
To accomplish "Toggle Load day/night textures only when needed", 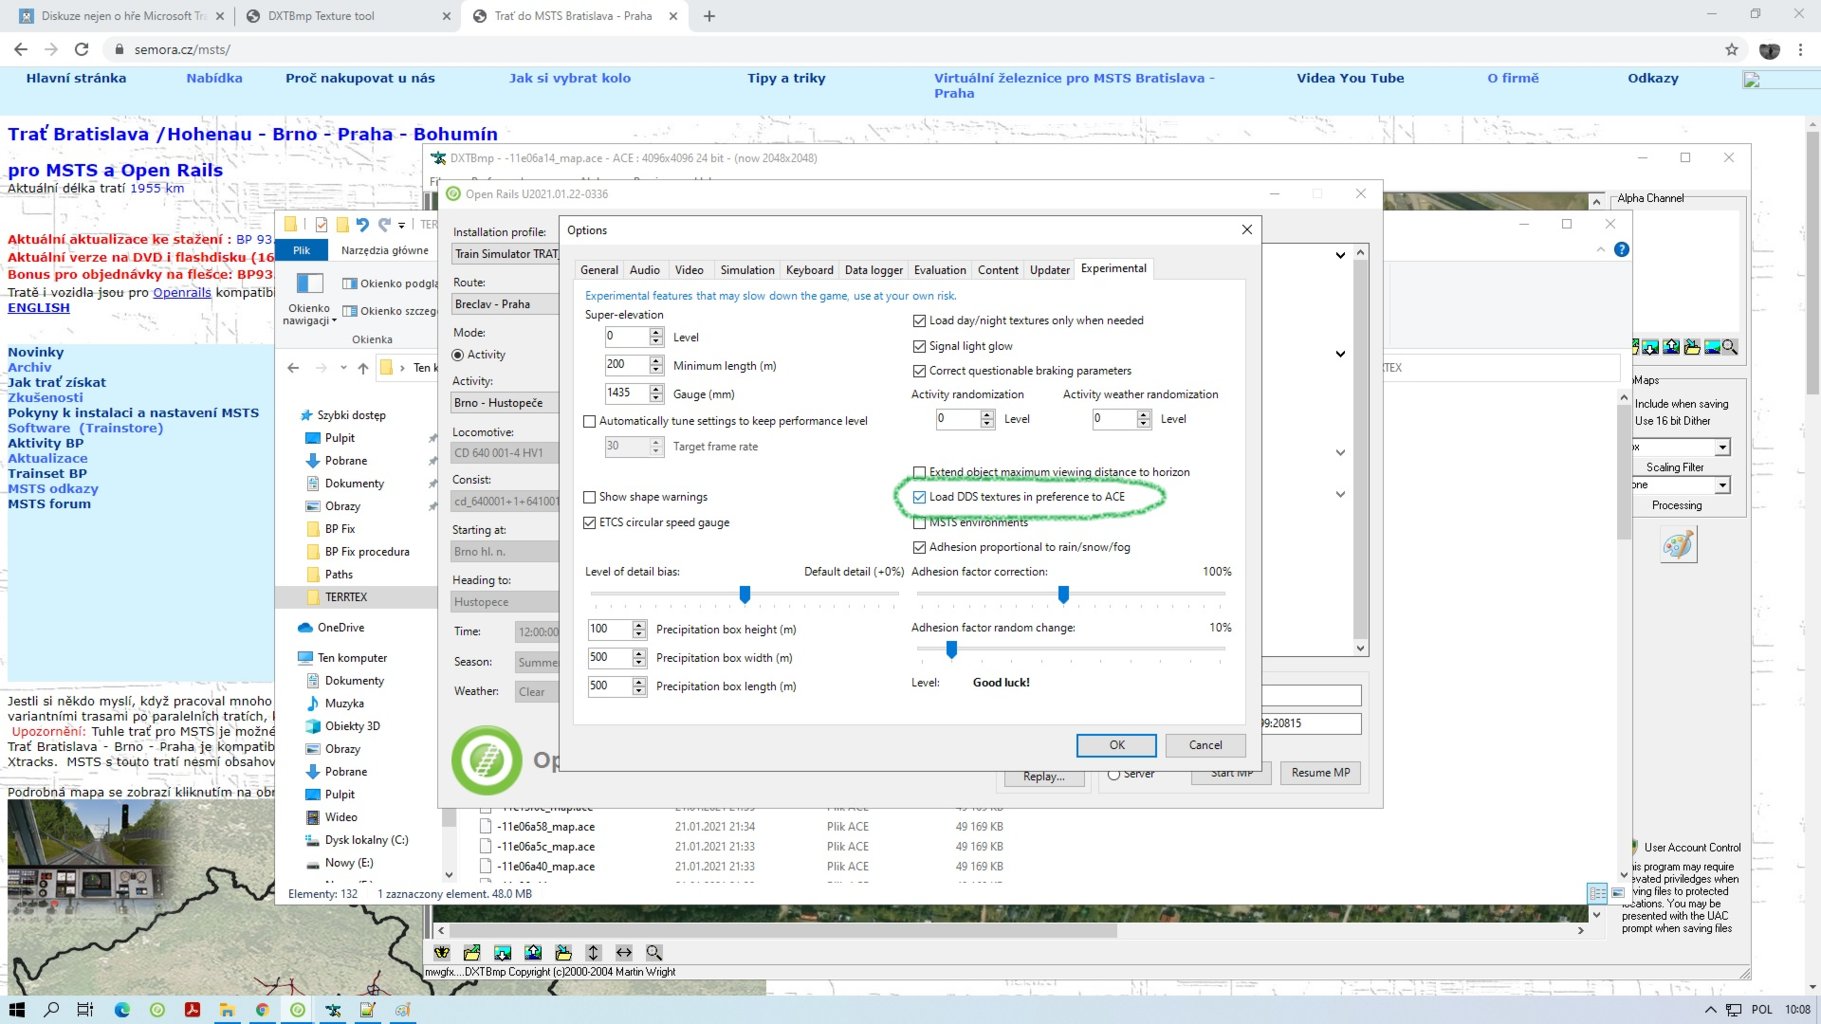I will click(919, 321).
